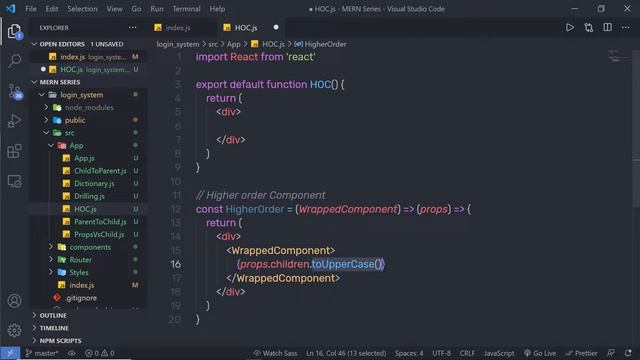
Task: Change indentation via Spaces: 4
Action: [409, 353]
